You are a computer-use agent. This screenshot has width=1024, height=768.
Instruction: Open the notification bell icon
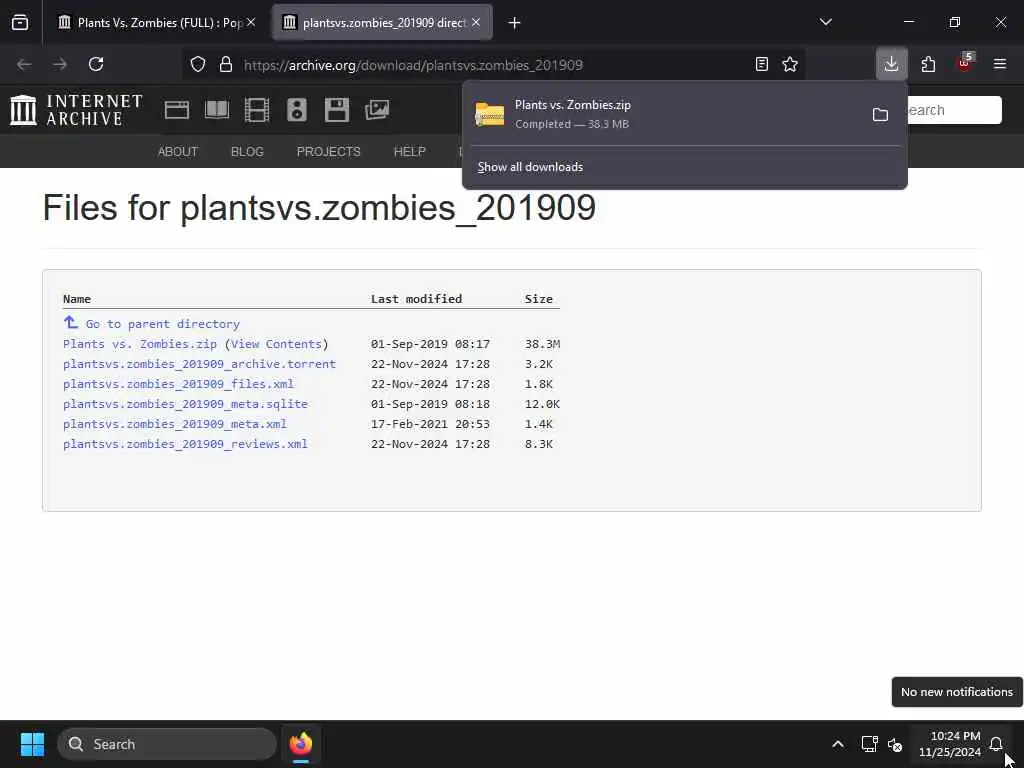996,744
